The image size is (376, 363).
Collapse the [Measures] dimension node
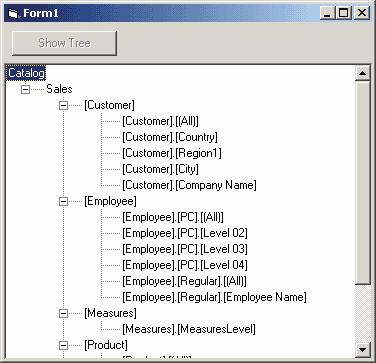63,313
